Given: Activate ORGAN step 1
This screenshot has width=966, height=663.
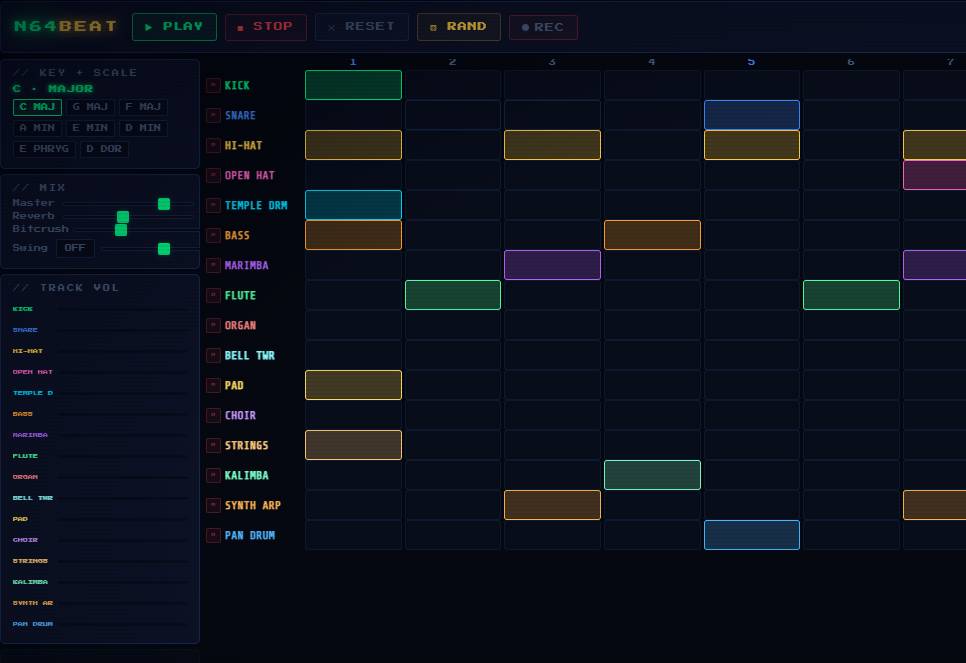Looking at the screenshot, I should pyautogui.click(x=354, y=325).
